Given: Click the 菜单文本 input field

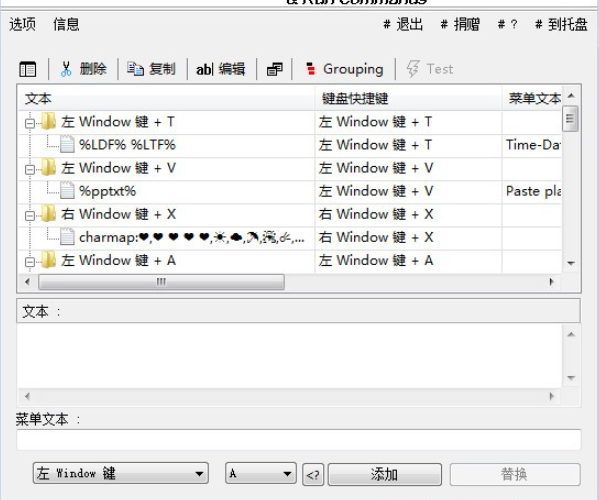Looking at the screenshot, I should click(299, 440).
